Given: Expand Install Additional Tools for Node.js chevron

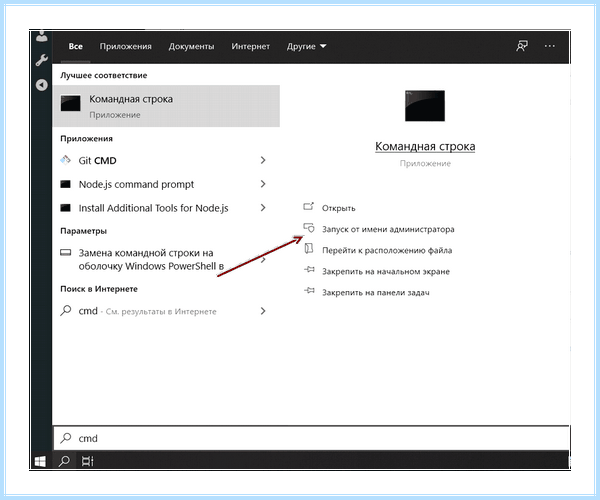Looking at the screenshot, I should pos(263,208).
